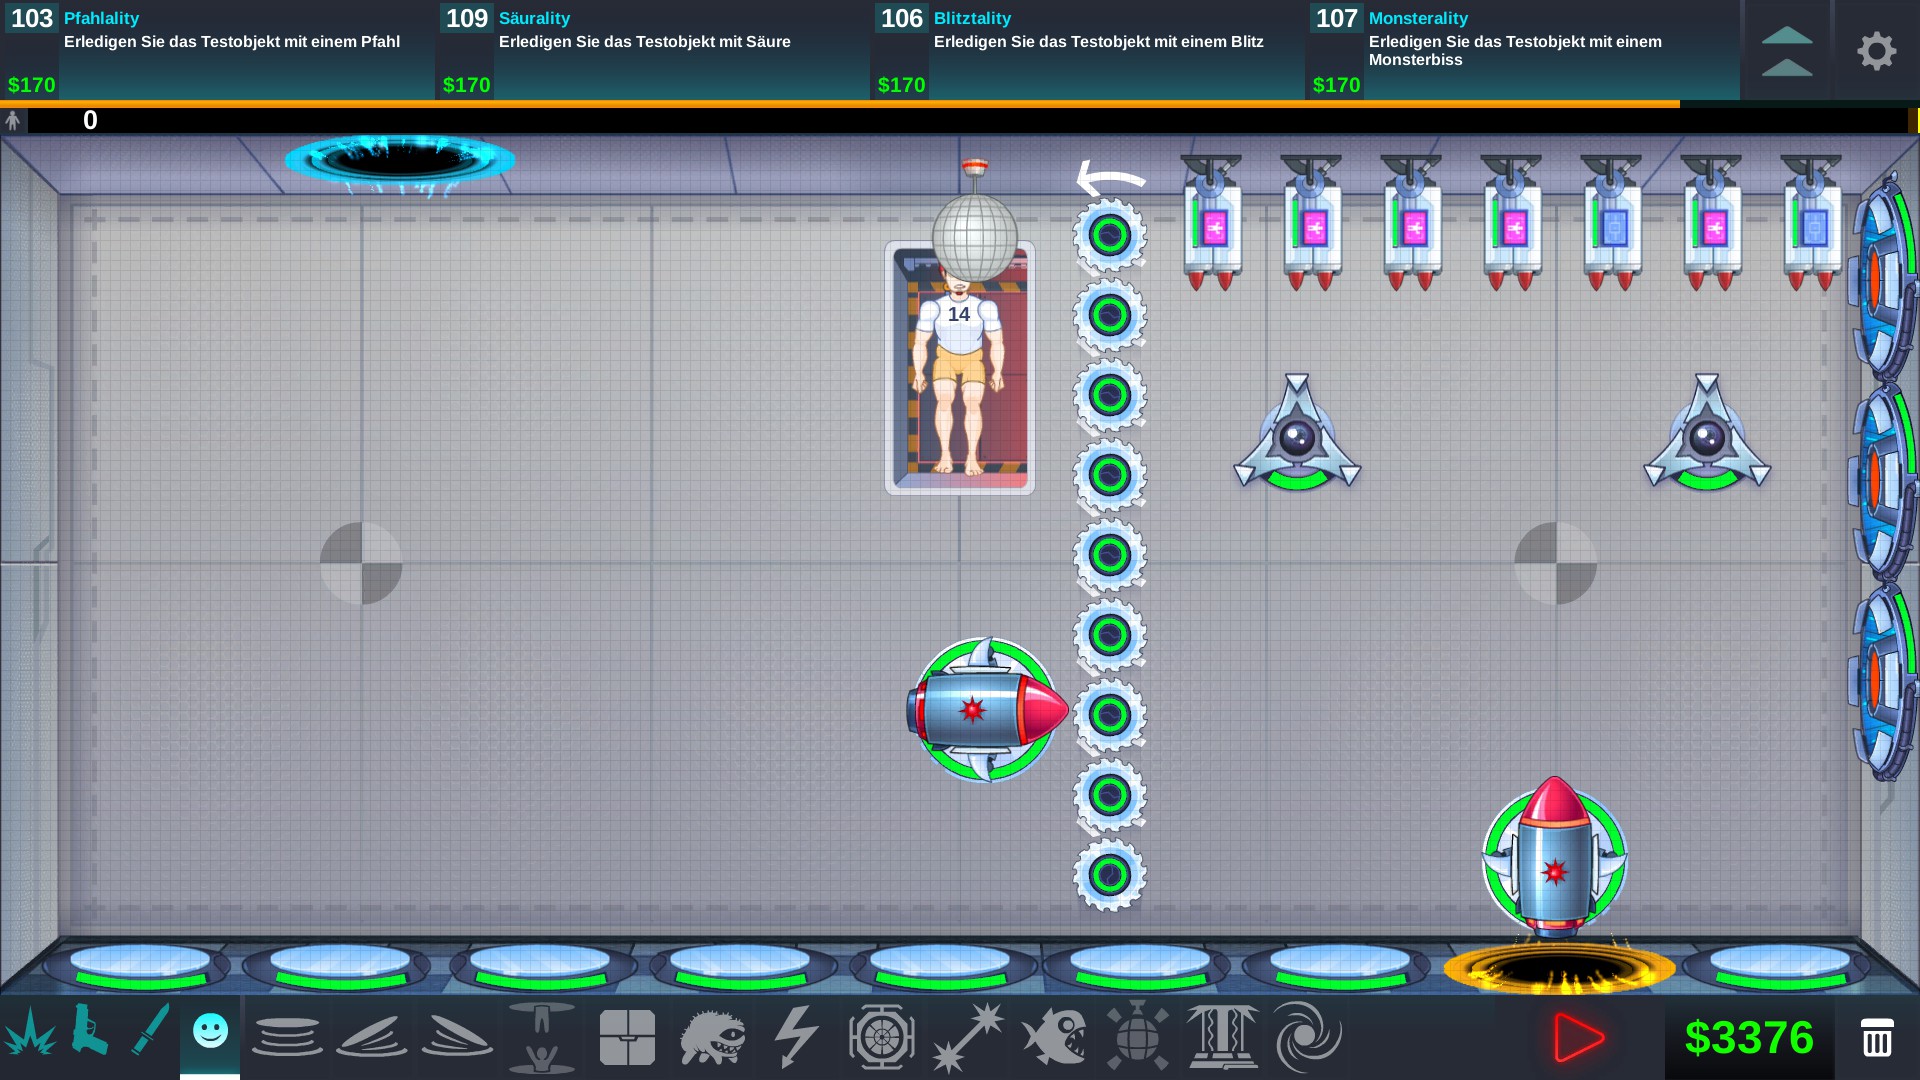Open settings via gear icon
This screenshot has width=1920, height=1080.
click(x=1876, y=51)
